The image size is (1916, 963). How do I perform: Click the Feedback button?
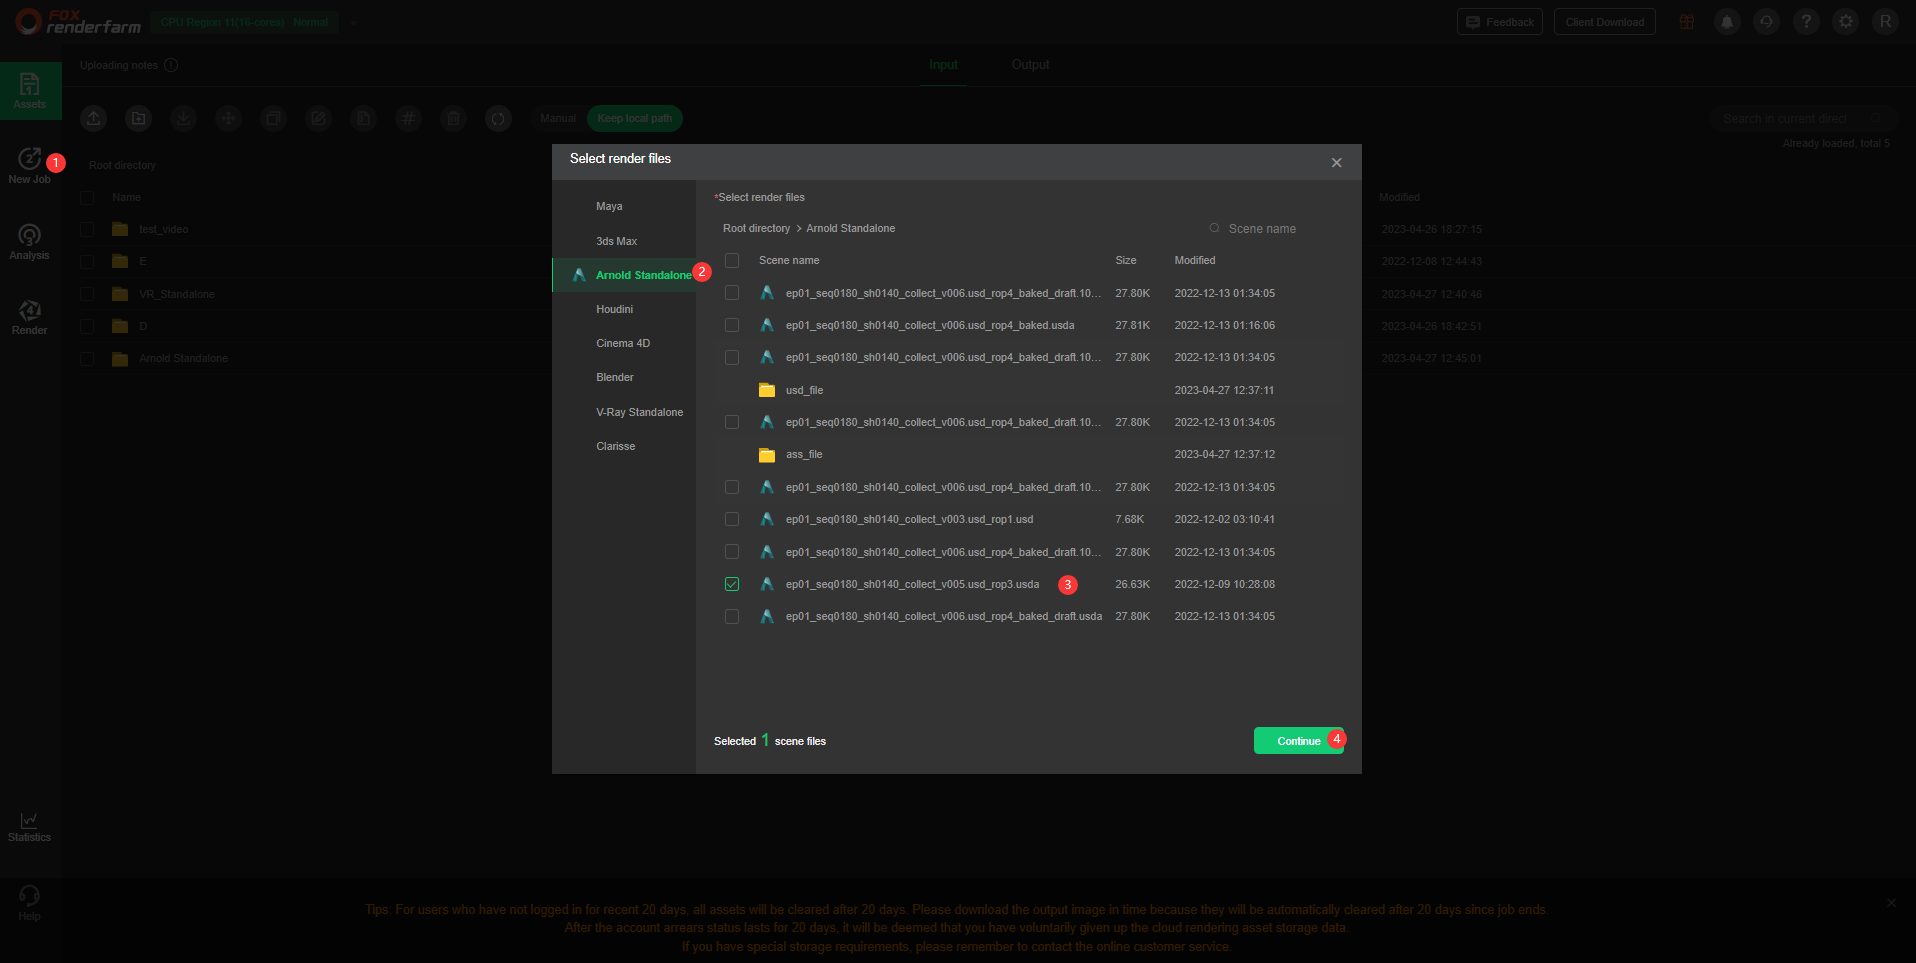[1500, 22]
